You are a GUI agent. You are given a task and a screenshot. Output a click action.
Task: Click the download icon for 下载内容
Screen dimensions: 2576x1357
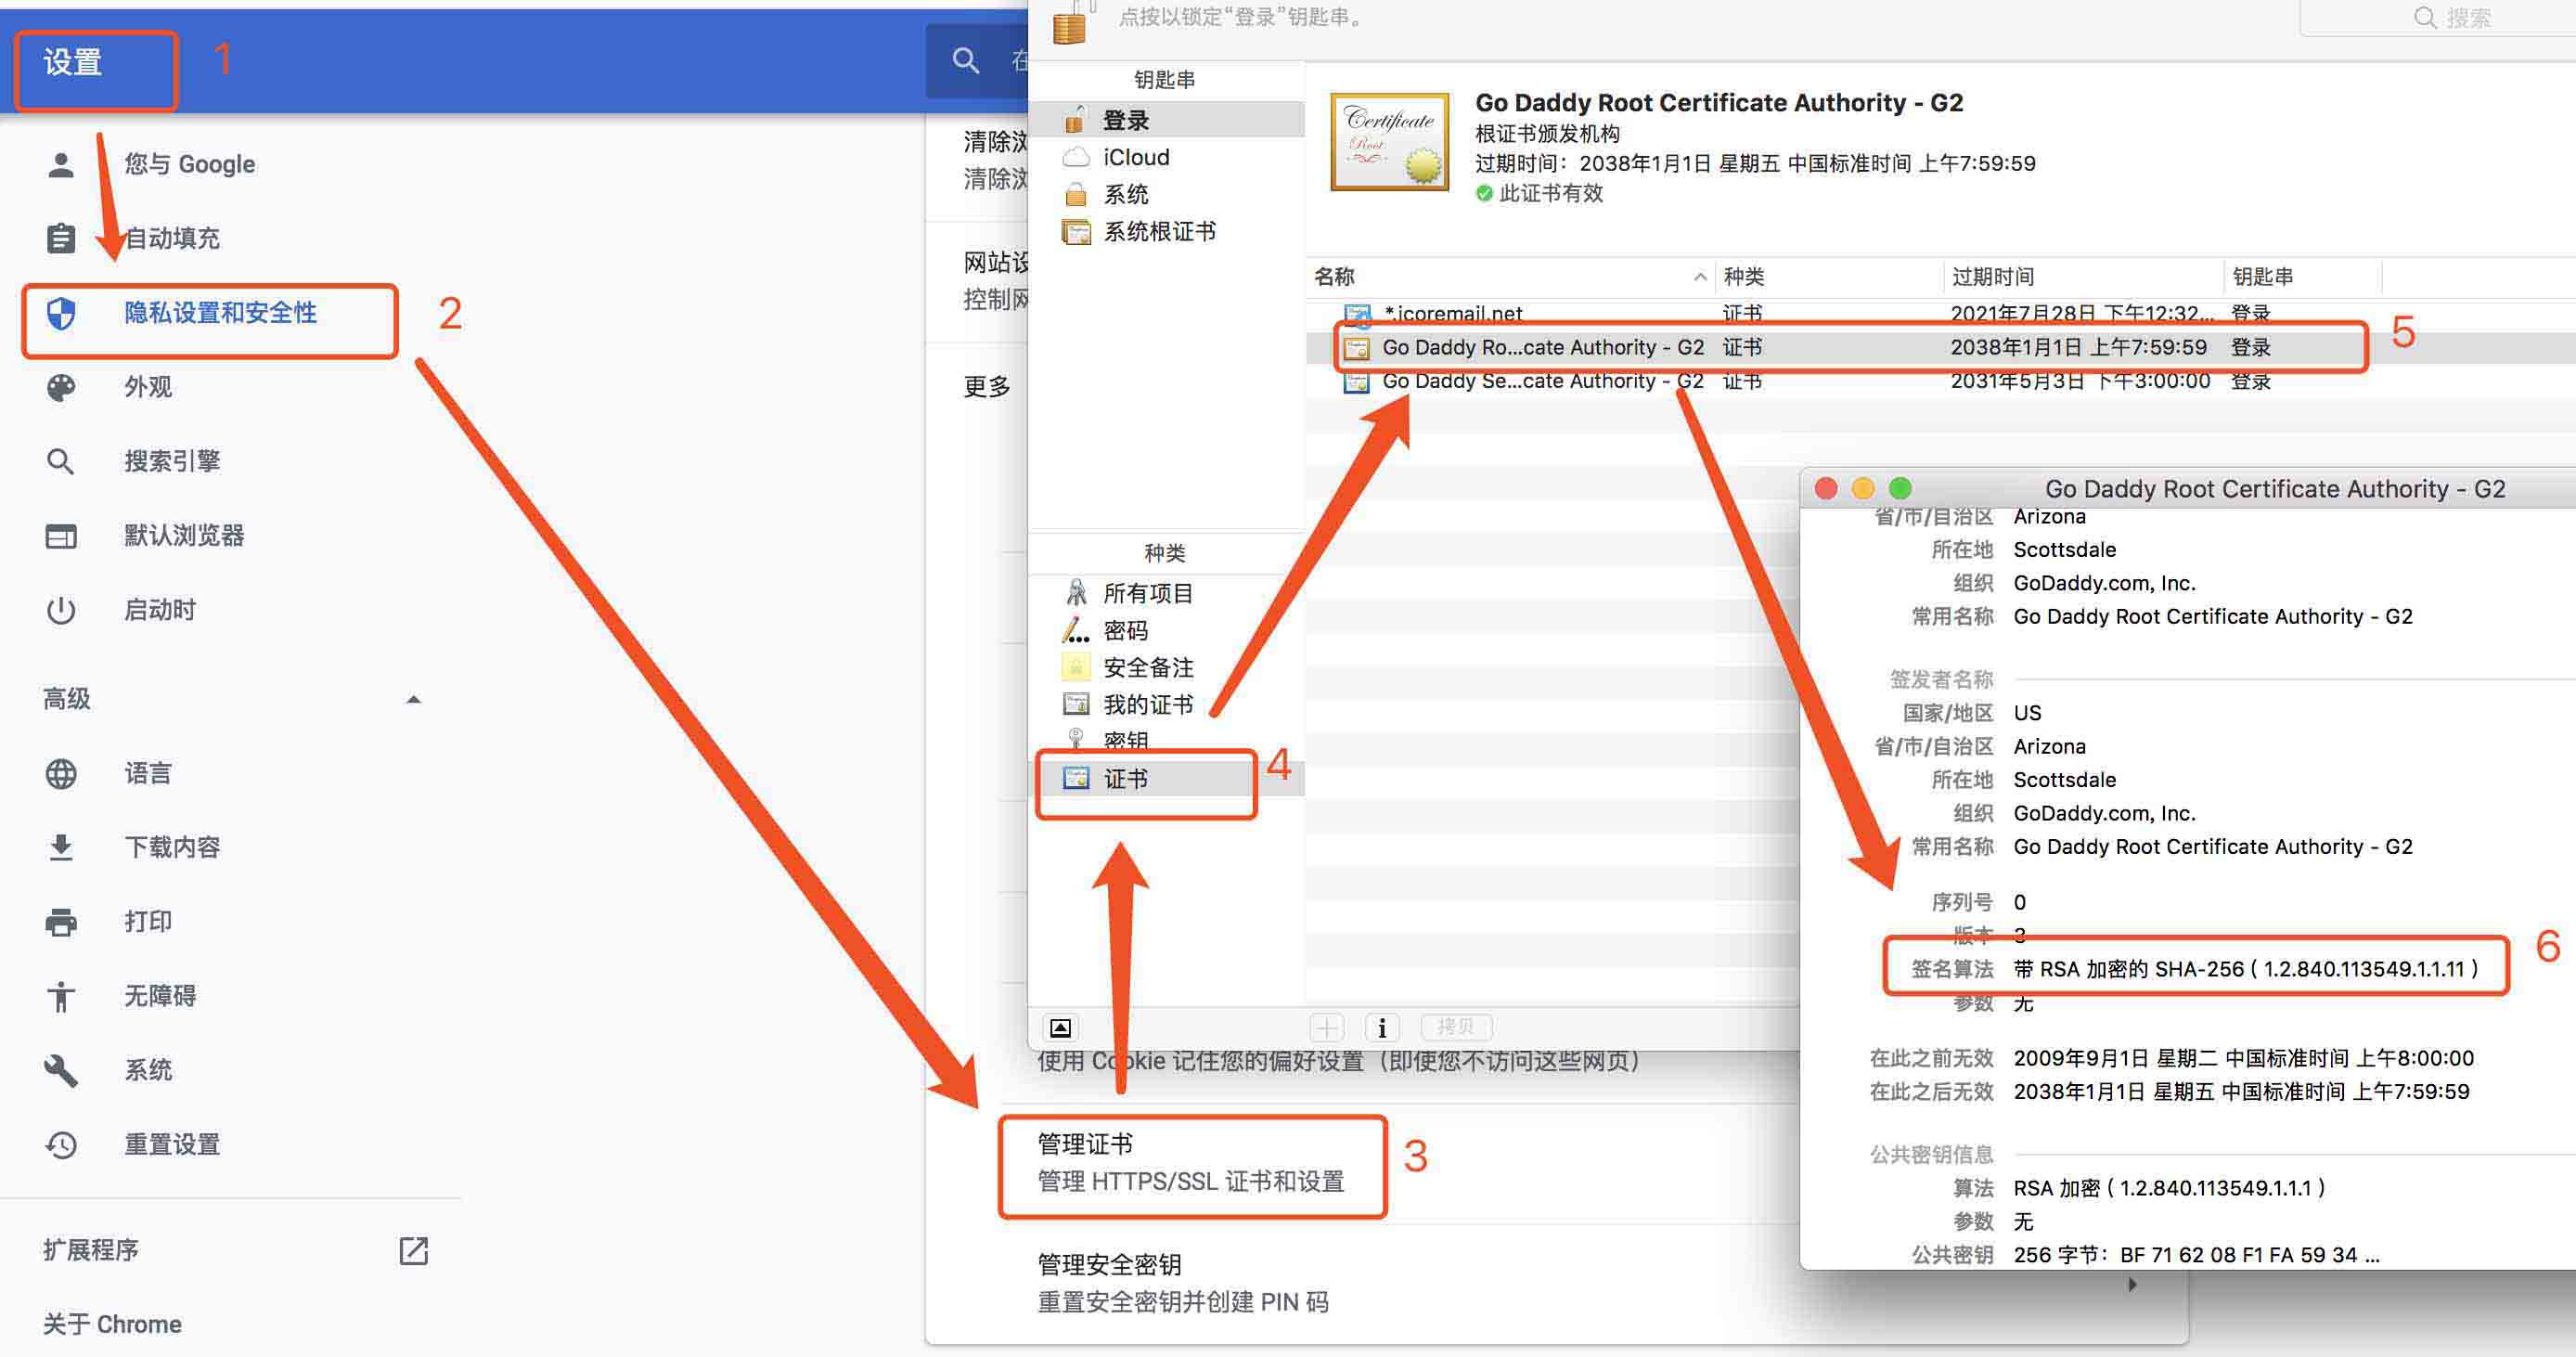[61, 848]
